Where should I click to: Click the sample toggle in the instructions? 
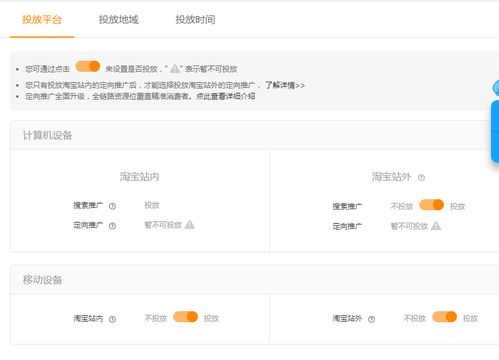tap(88, 66)
